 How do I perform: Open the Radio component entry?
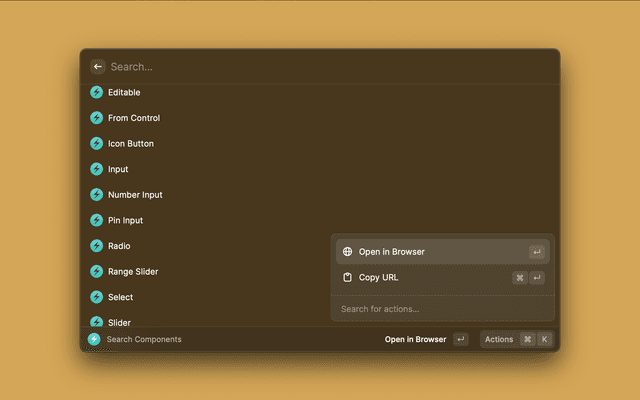tap(119, 246)
